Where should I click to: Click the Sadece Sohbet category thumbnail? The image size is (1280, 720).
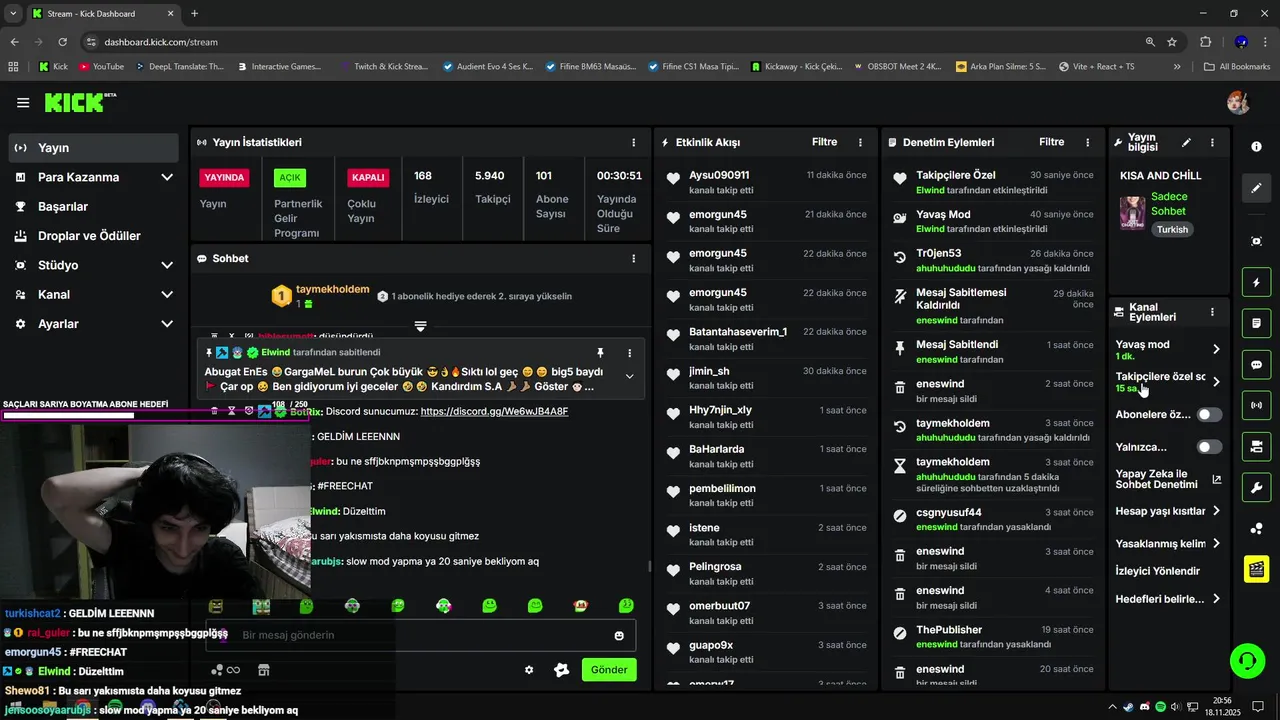tap(1132, 213)
